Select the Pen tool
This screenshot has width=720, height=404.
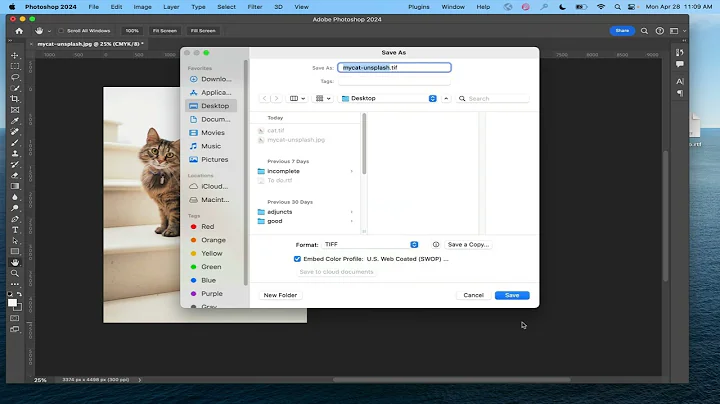coord(15,219)
